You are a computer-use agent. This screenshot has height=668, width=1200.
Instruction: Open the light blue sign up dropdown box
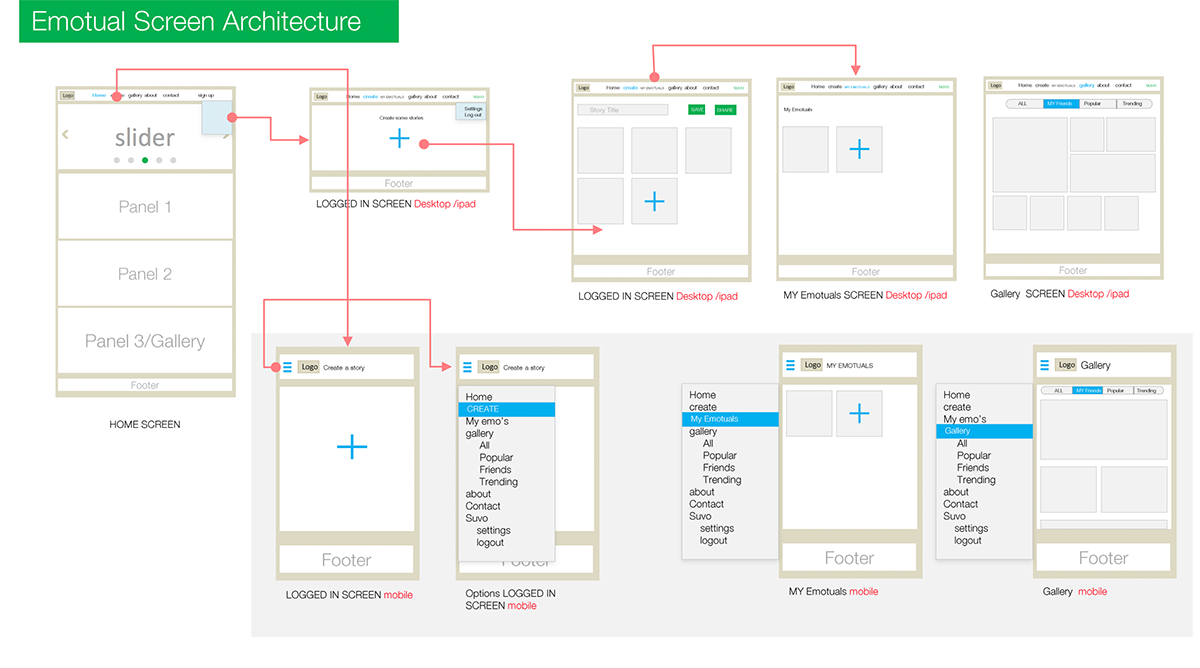217,117
